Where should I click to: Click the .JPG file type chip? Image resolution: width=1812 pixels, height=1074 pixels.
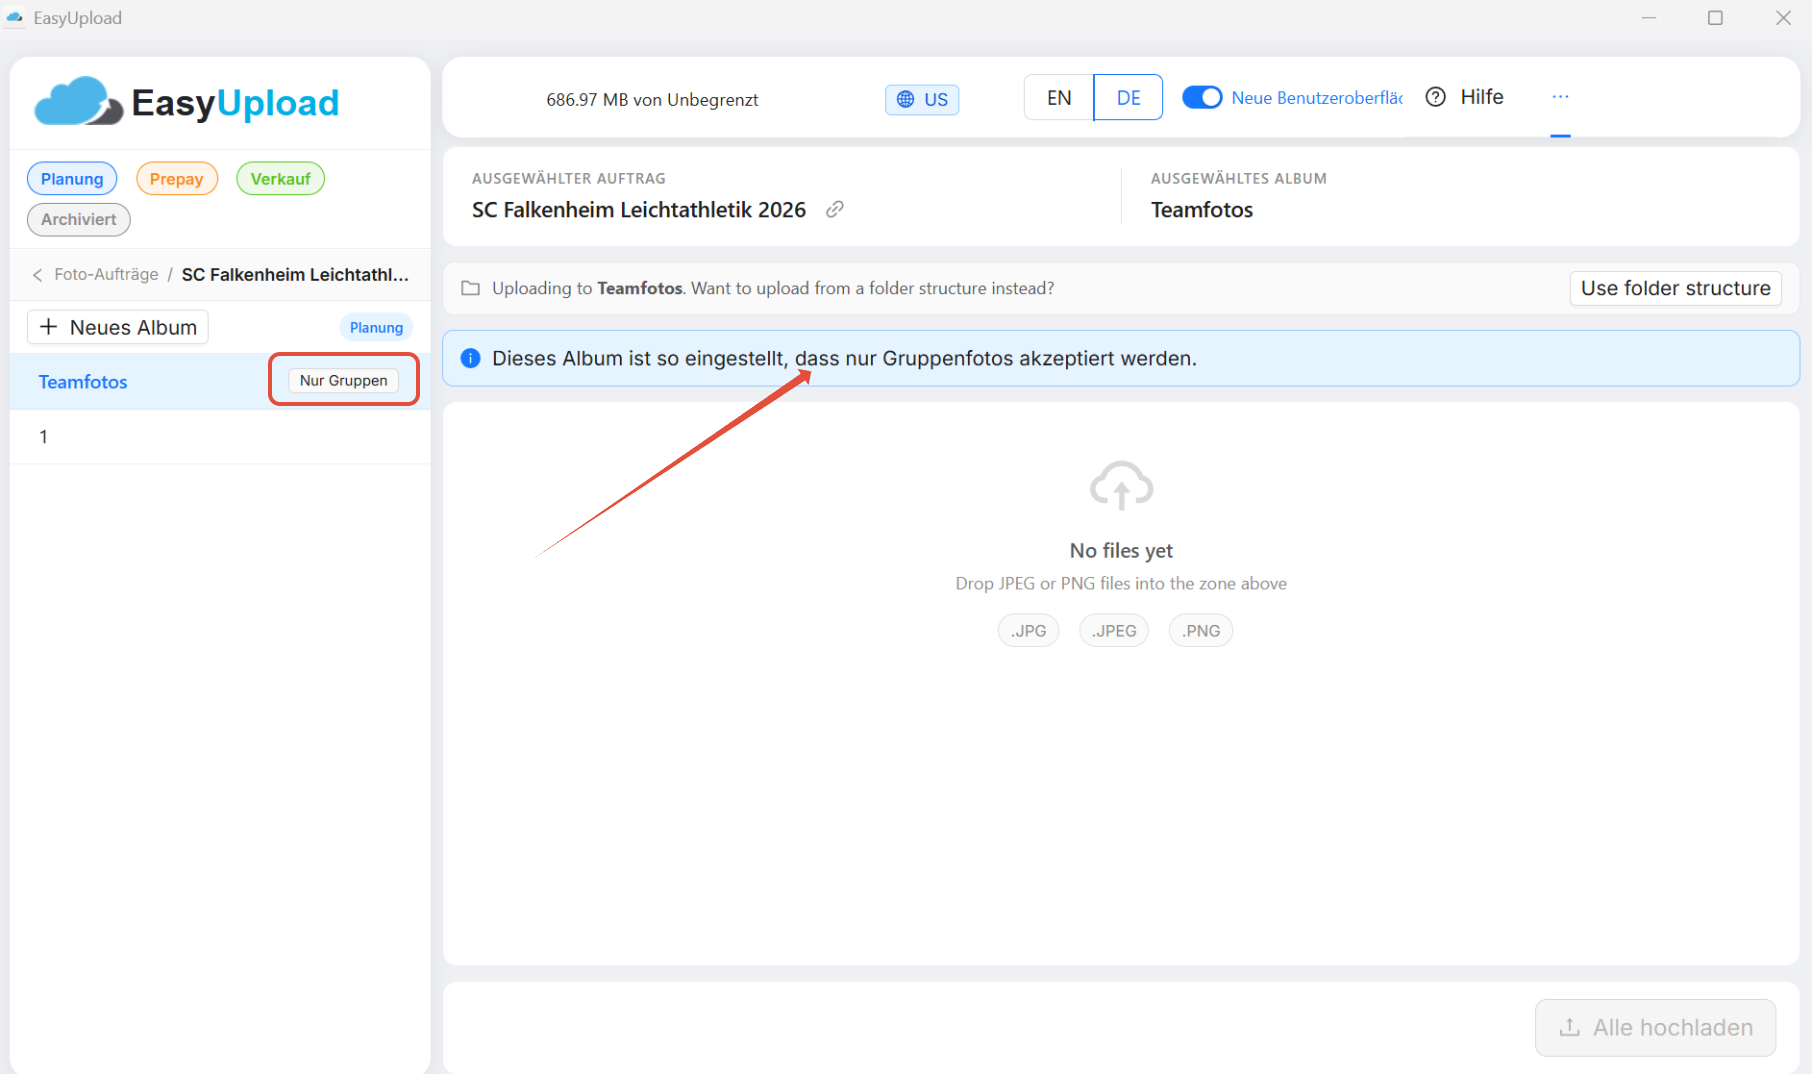[1028, 631]
